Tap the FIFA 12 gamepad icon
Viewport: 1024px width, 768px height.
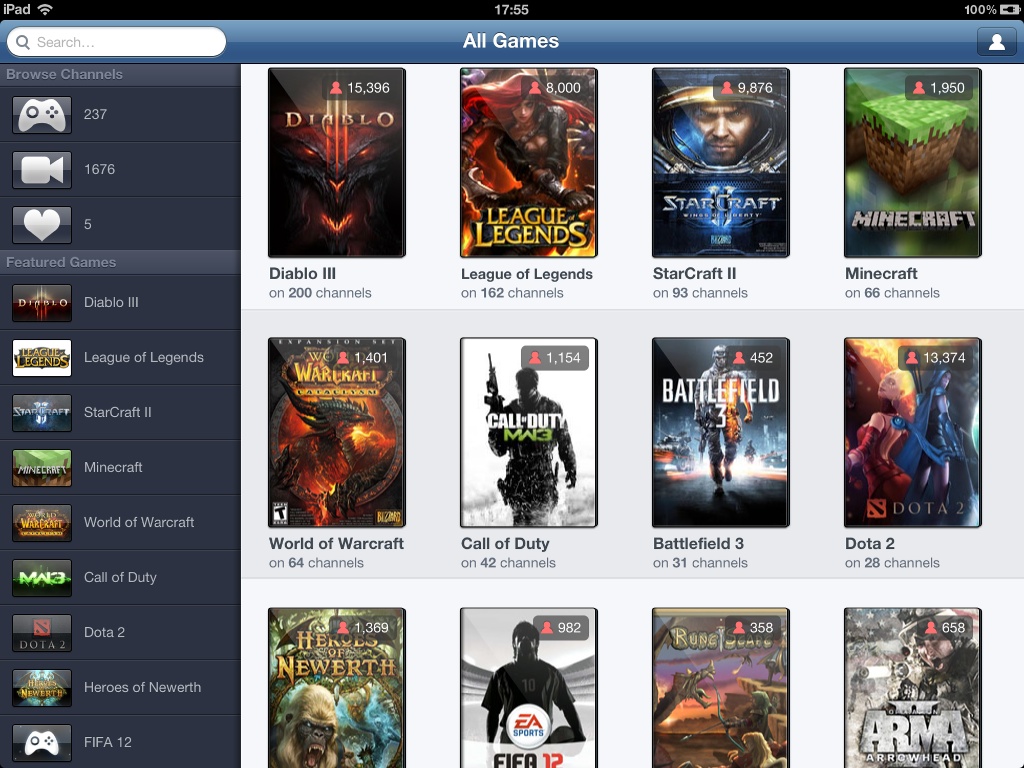(42, 743)
